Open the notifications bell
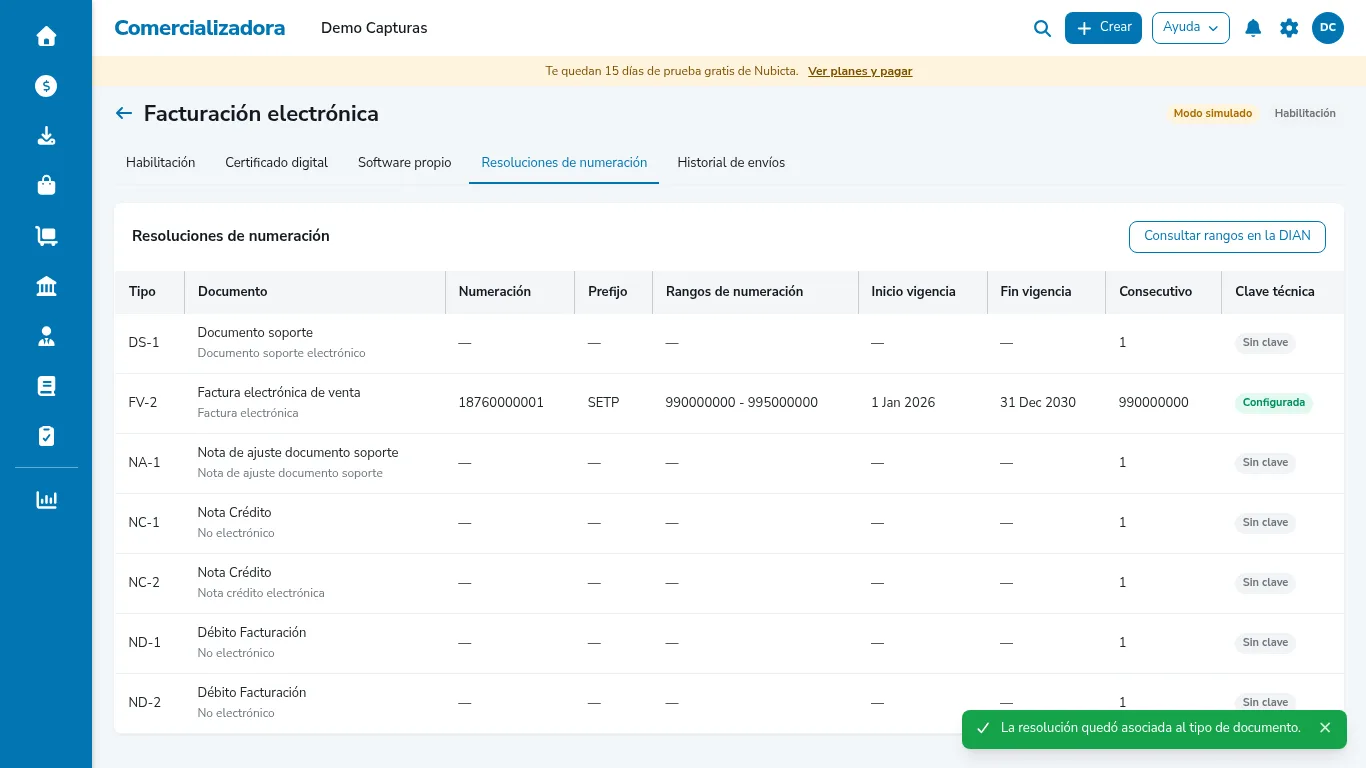 pyautogui.click(x=1253, y=28)
